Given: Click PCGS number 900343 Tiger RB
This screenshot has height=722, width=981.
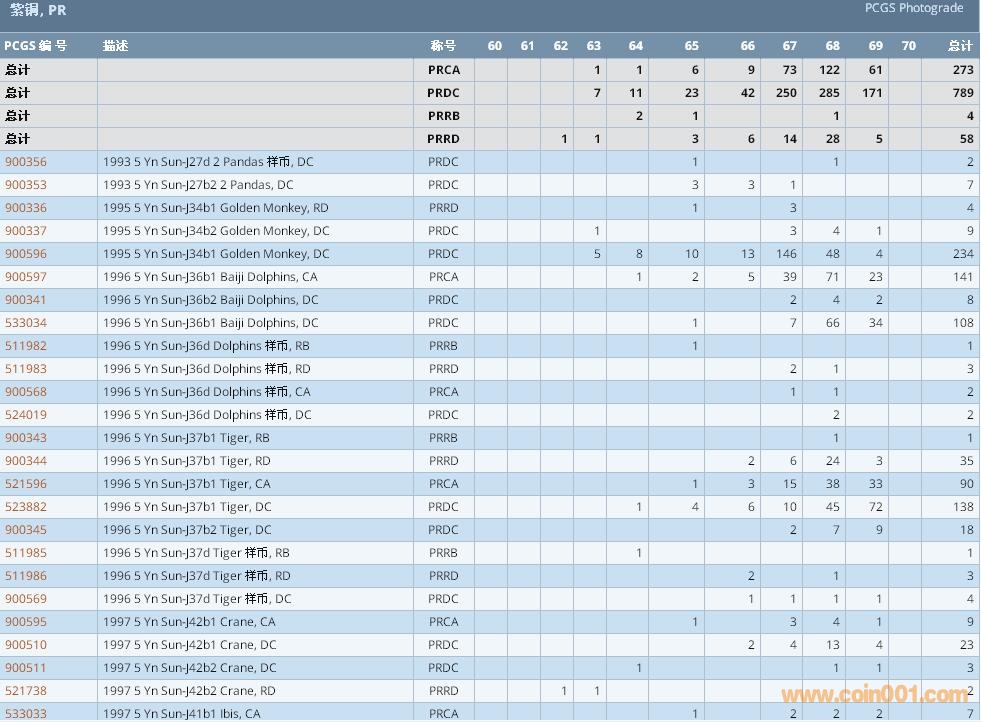Looking at the screenshot, I should click(x=26, y=438).
